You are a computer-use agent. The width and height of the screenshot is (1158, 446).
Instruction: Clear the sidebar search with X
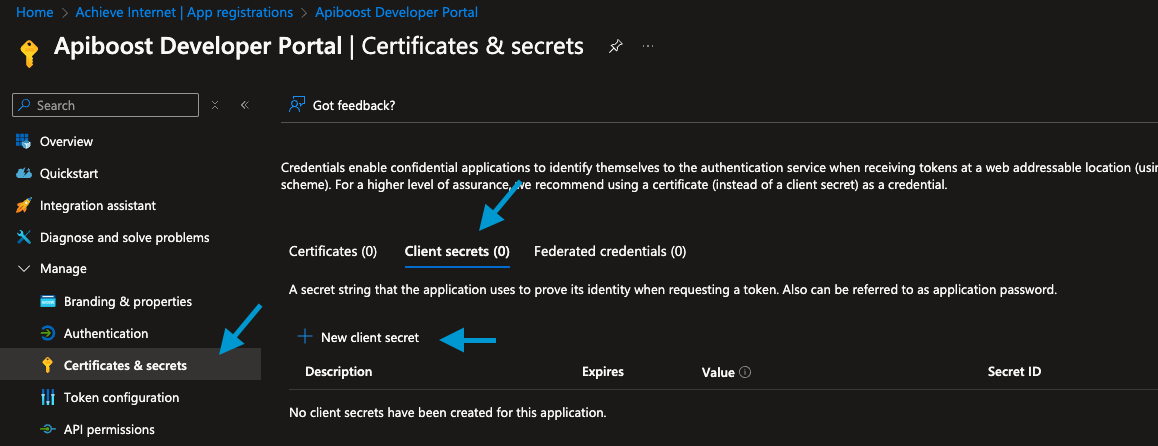click(215, 105)
